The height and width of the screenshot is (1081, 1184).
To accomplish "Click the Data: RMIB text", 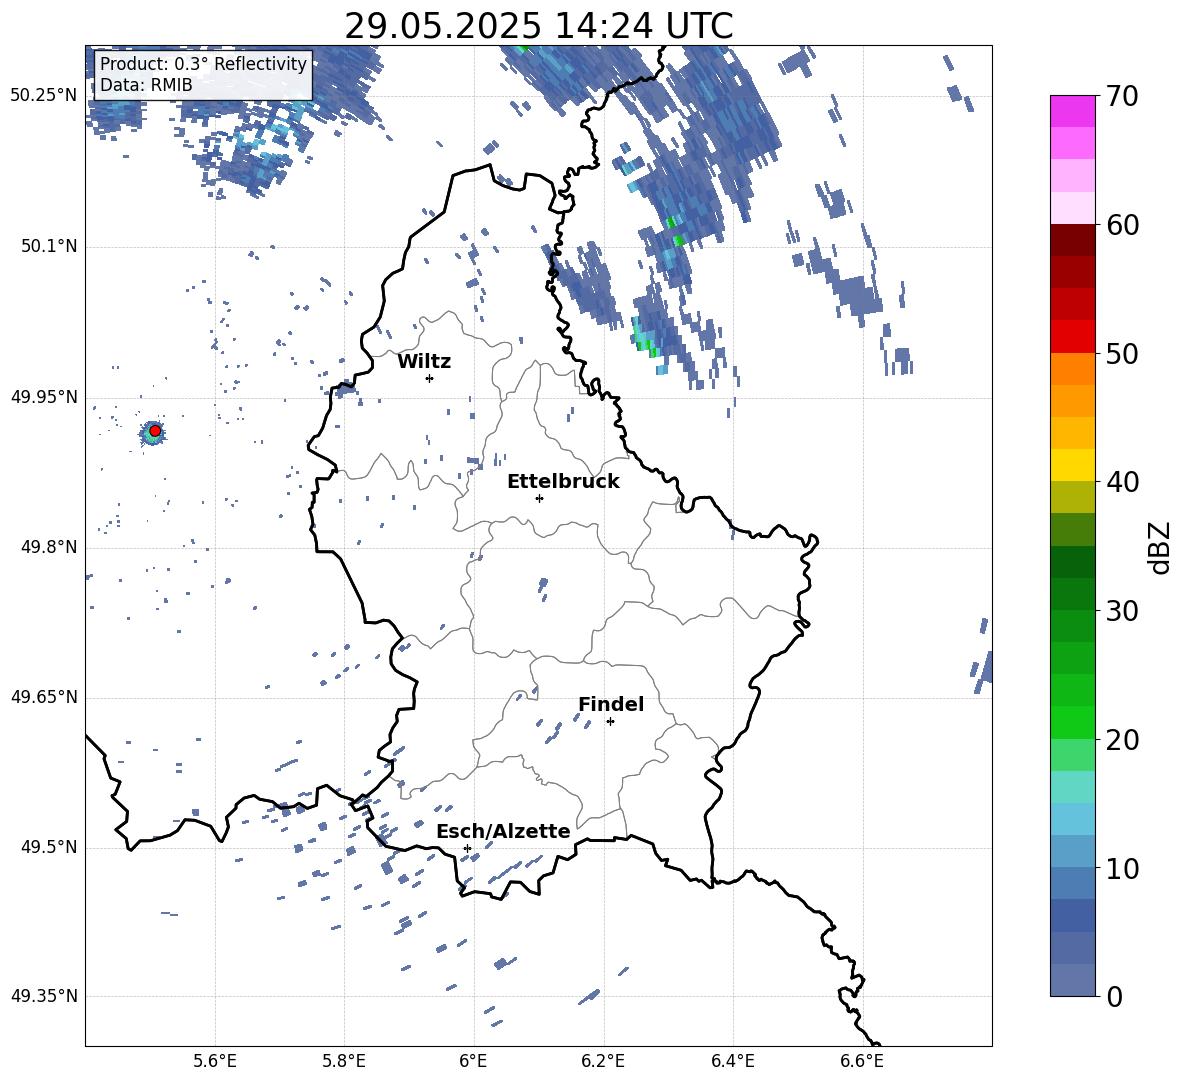I will (146, 85).
